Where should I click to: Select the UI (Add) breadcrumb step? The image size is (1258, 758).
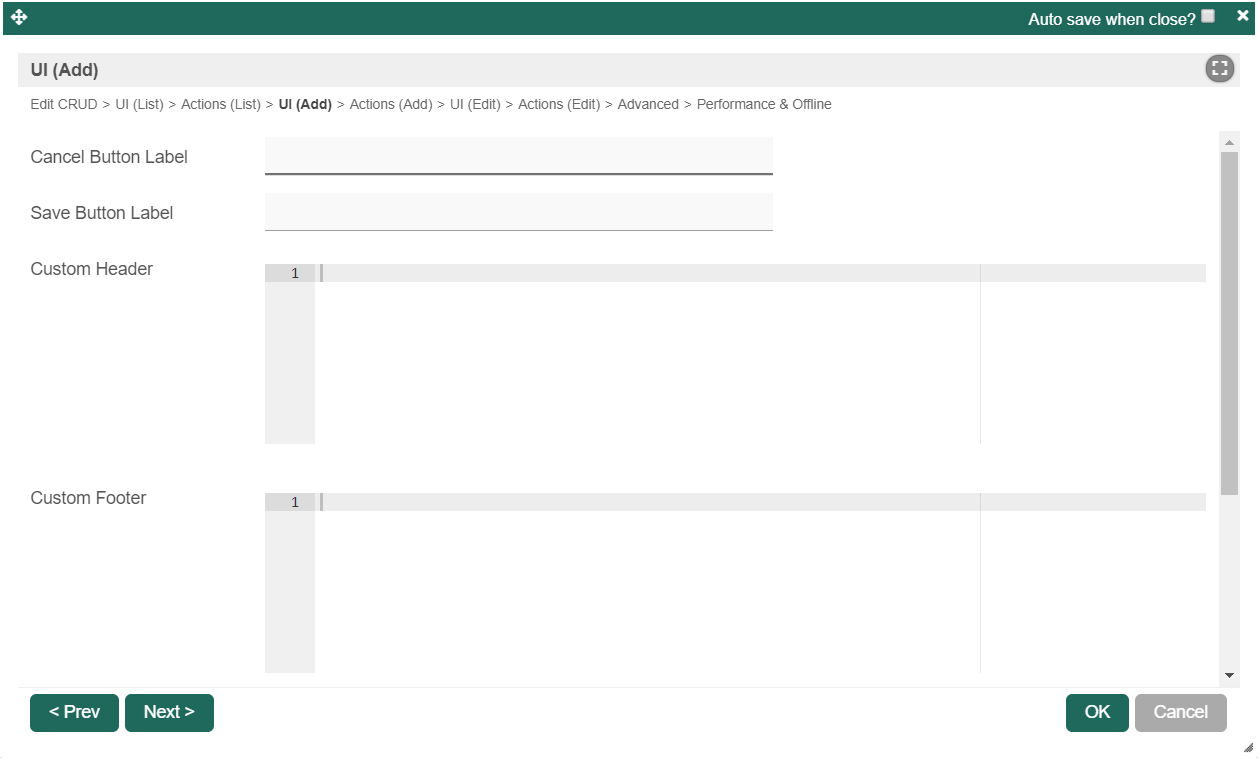click(x=305, y=104)
